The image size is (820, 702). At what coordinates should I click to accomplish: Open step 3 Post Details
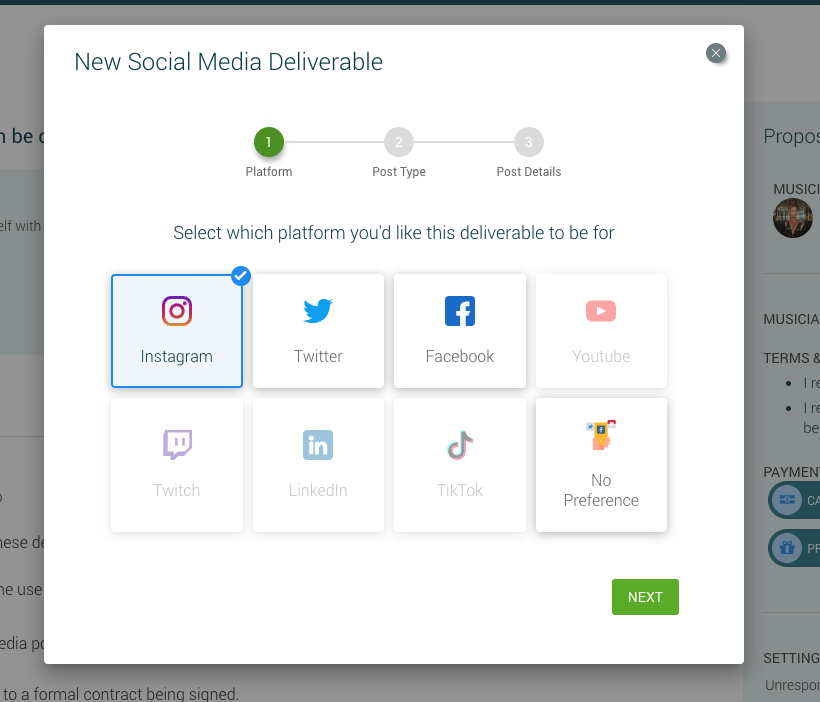[x=528, y=141]
